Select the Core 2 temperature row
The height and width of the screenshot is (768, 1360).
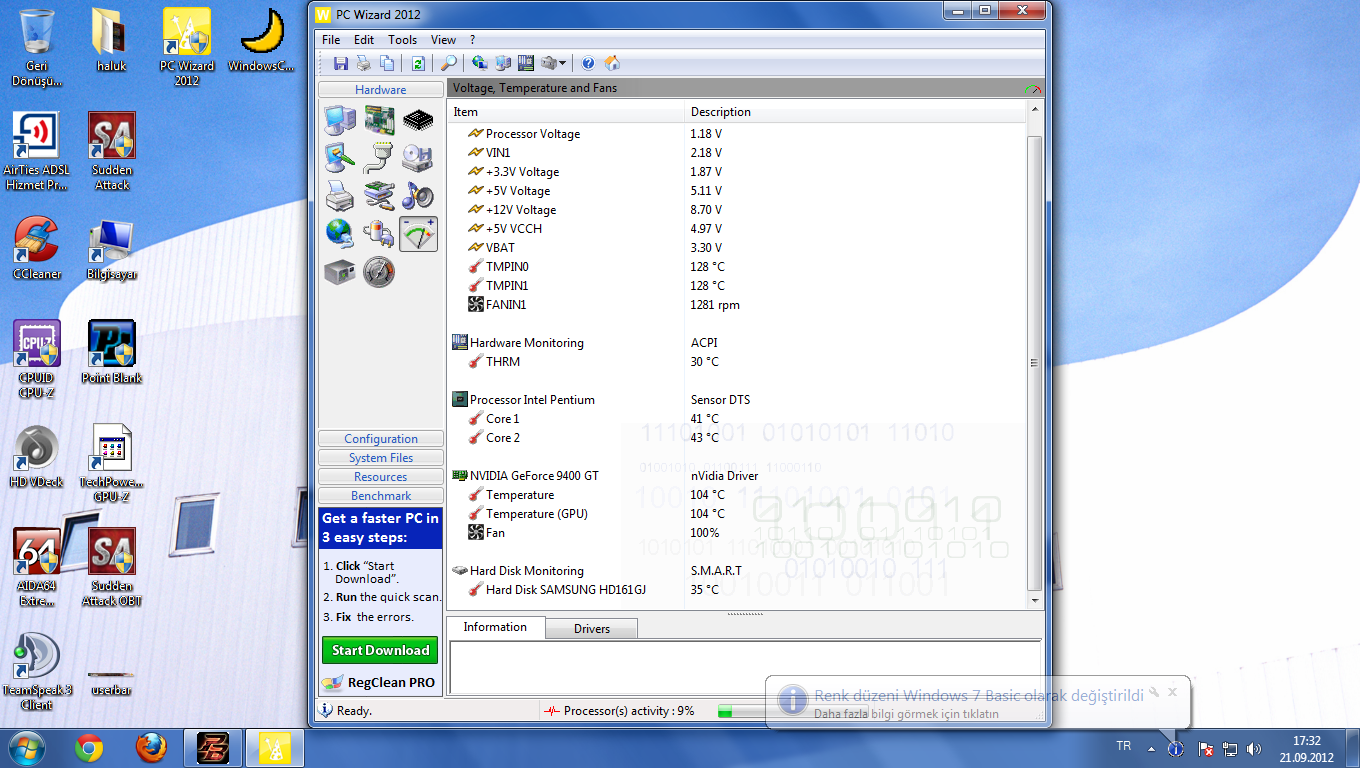tap(736, 438)
